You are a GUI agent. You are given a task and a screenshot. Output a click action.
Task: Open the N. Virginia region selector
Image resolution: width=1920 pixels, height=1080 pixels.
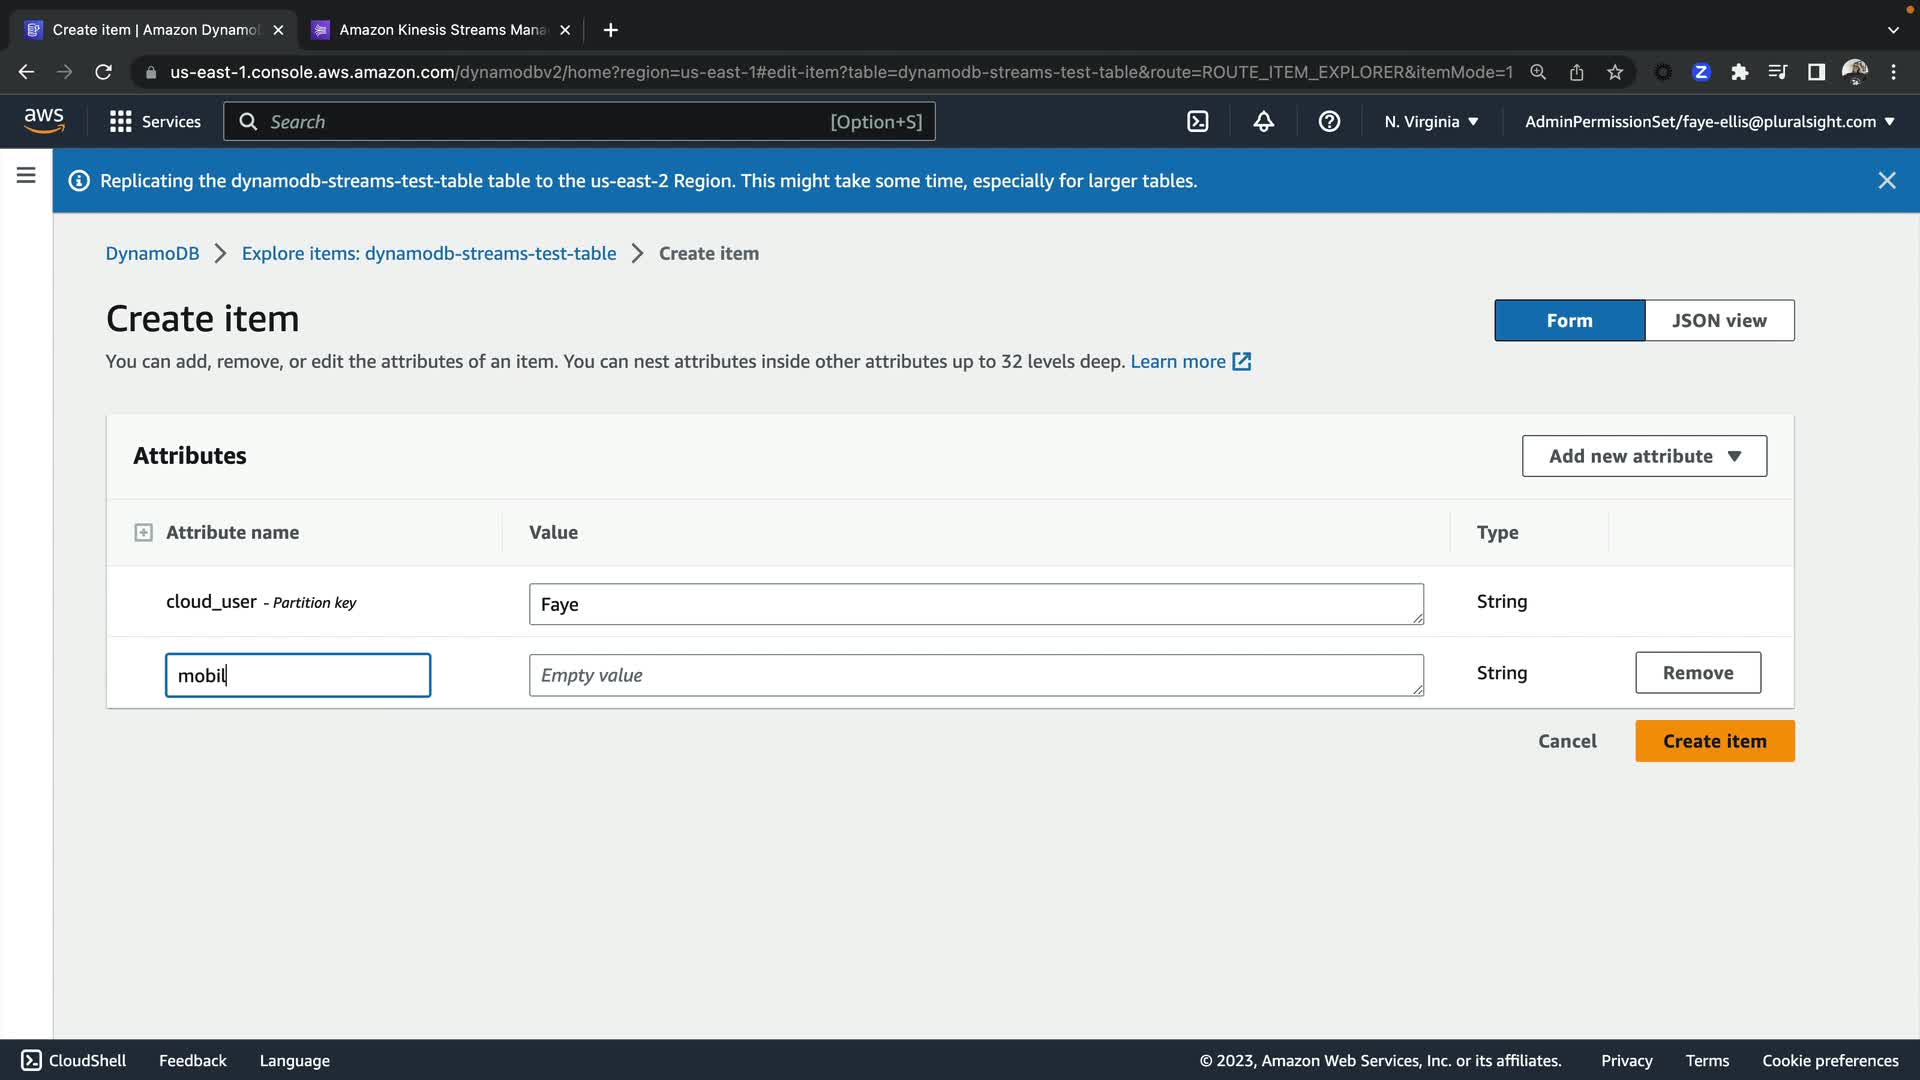(1430, 121)
